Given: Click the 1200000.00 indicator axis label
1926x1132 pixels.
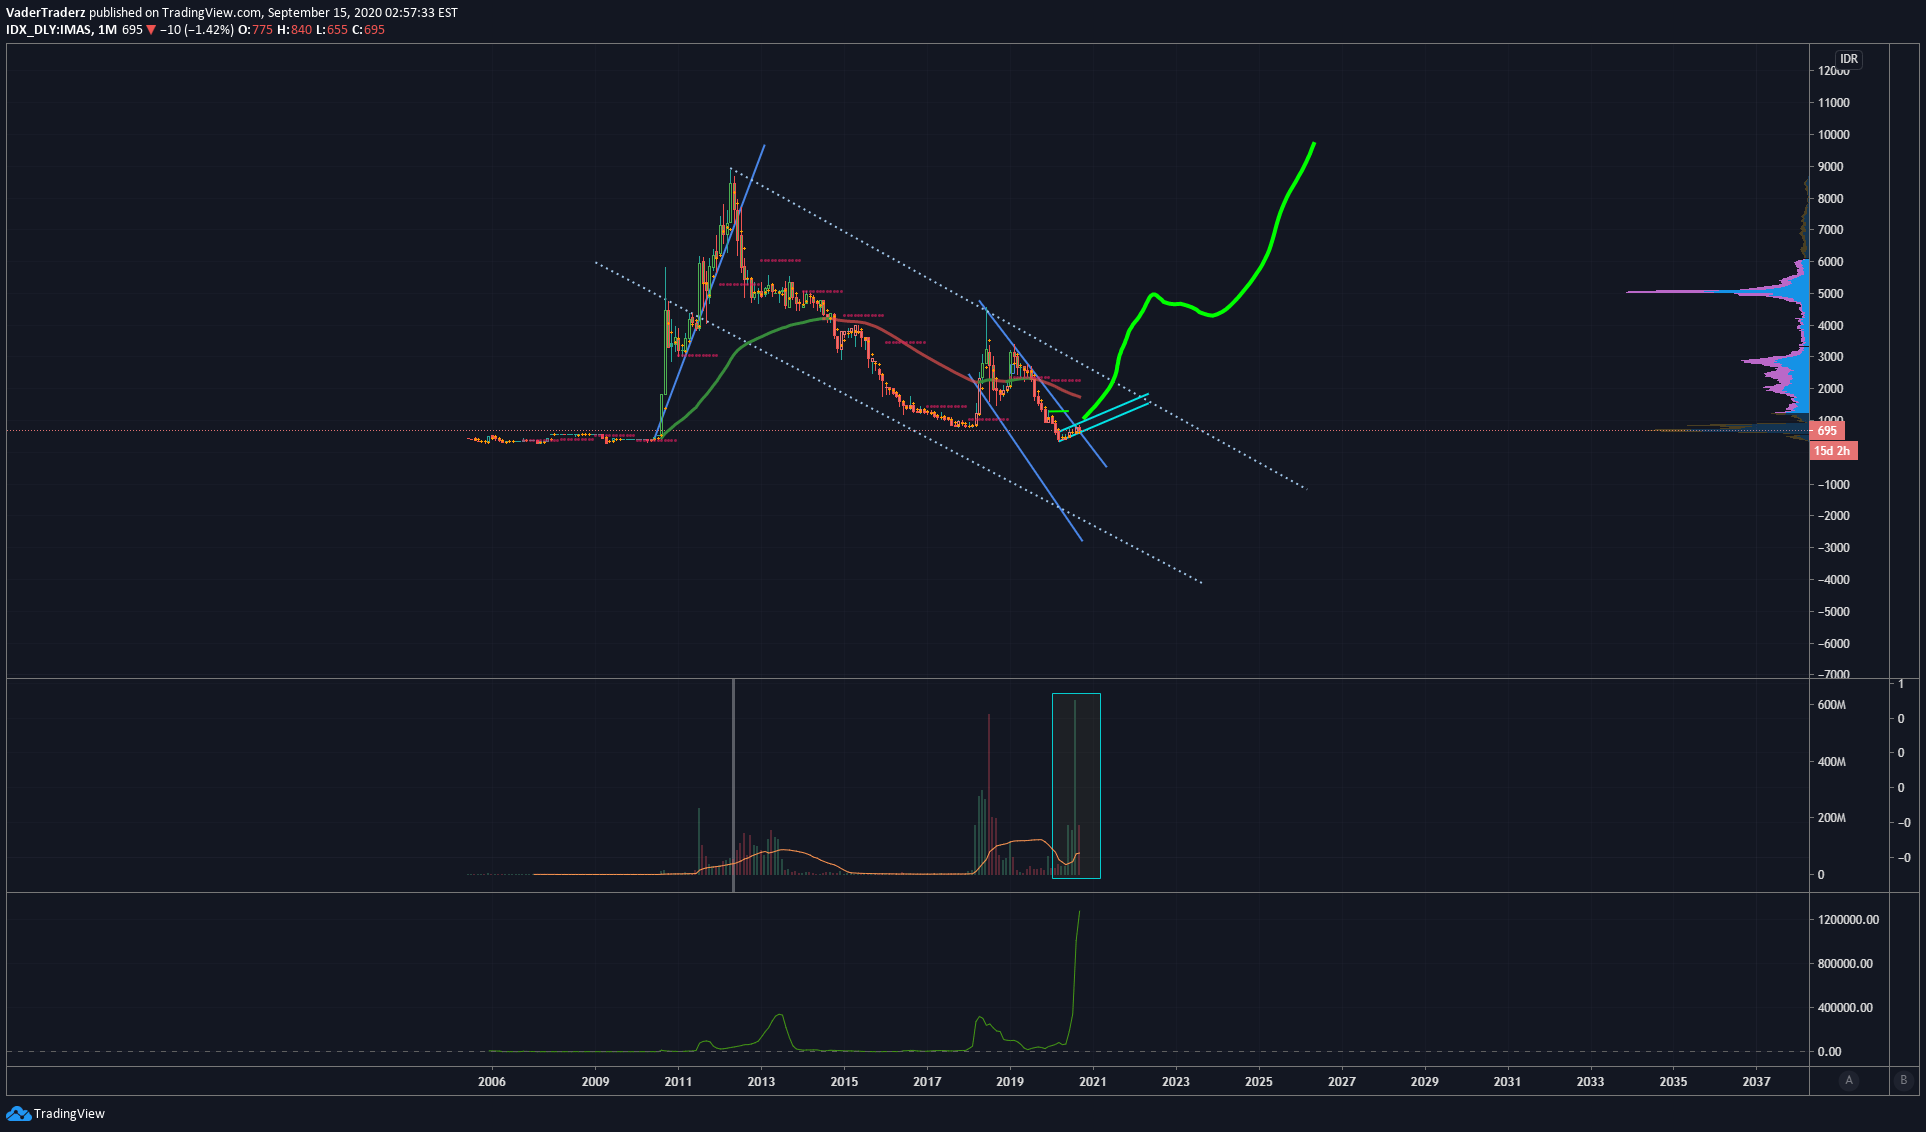Looking at the screenshot, I should (1848, 920).
